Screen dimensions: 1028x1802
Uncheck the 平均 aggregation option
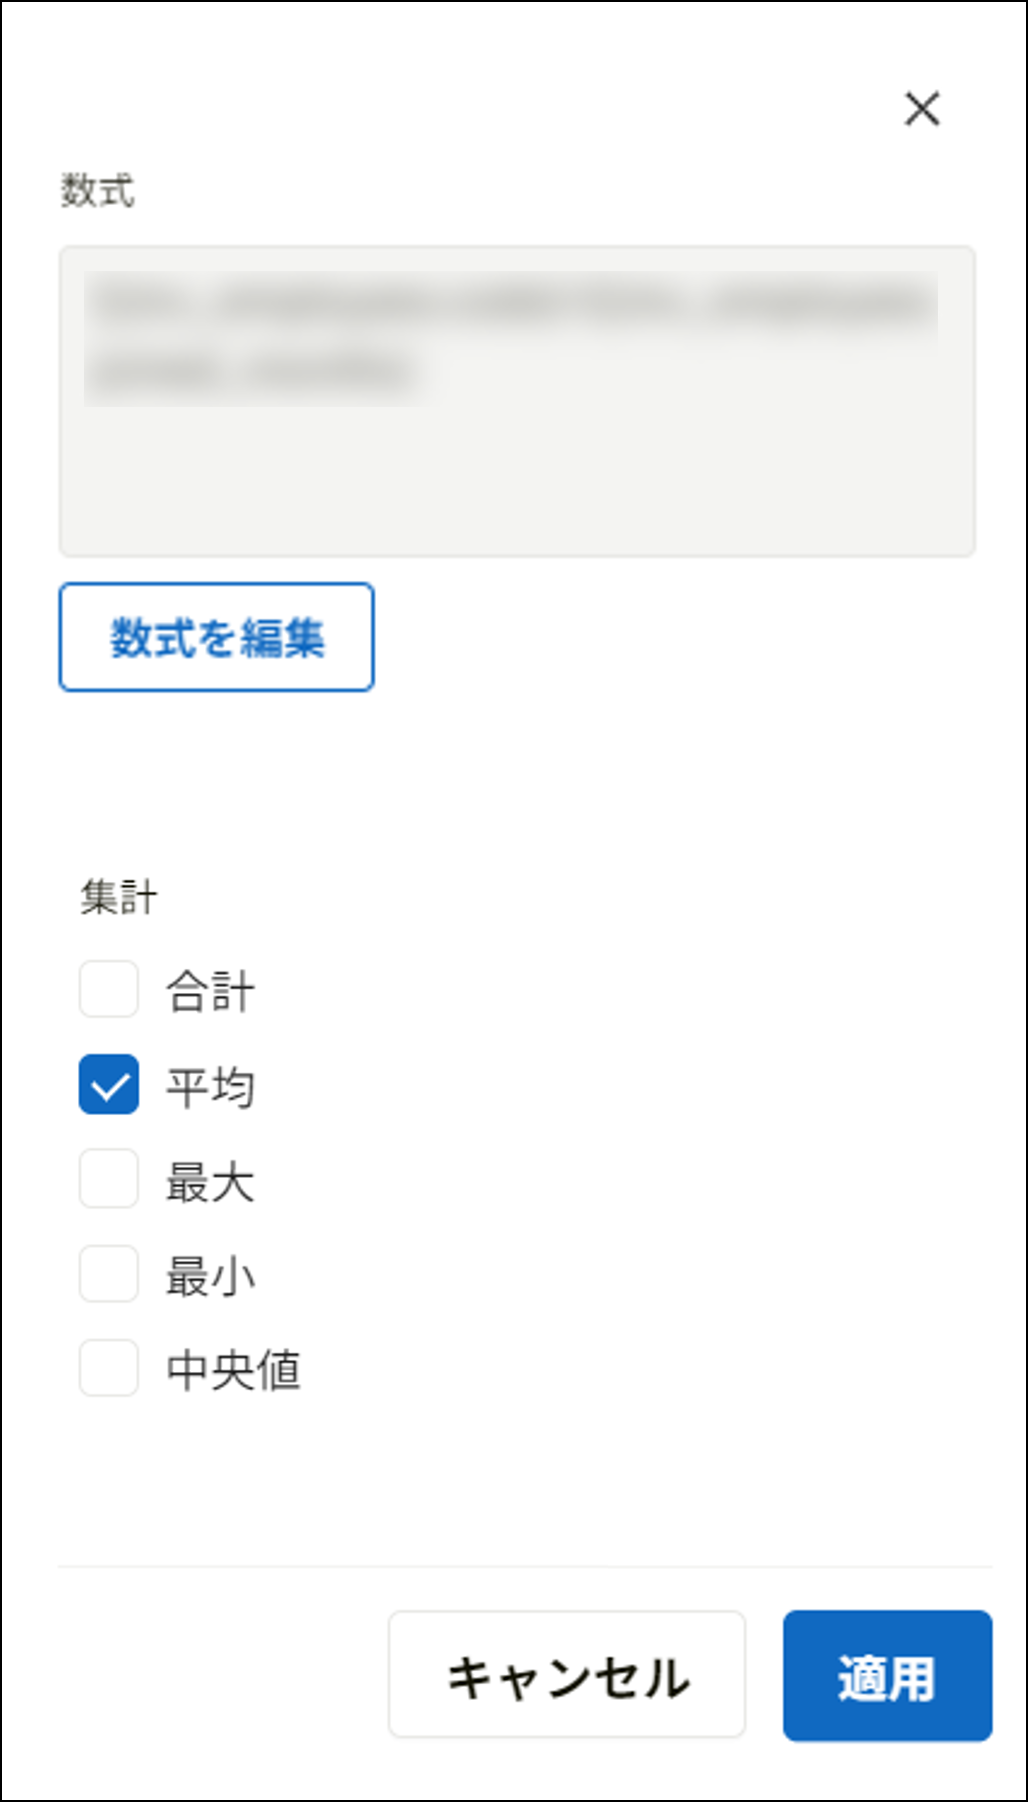(108, 1083)
